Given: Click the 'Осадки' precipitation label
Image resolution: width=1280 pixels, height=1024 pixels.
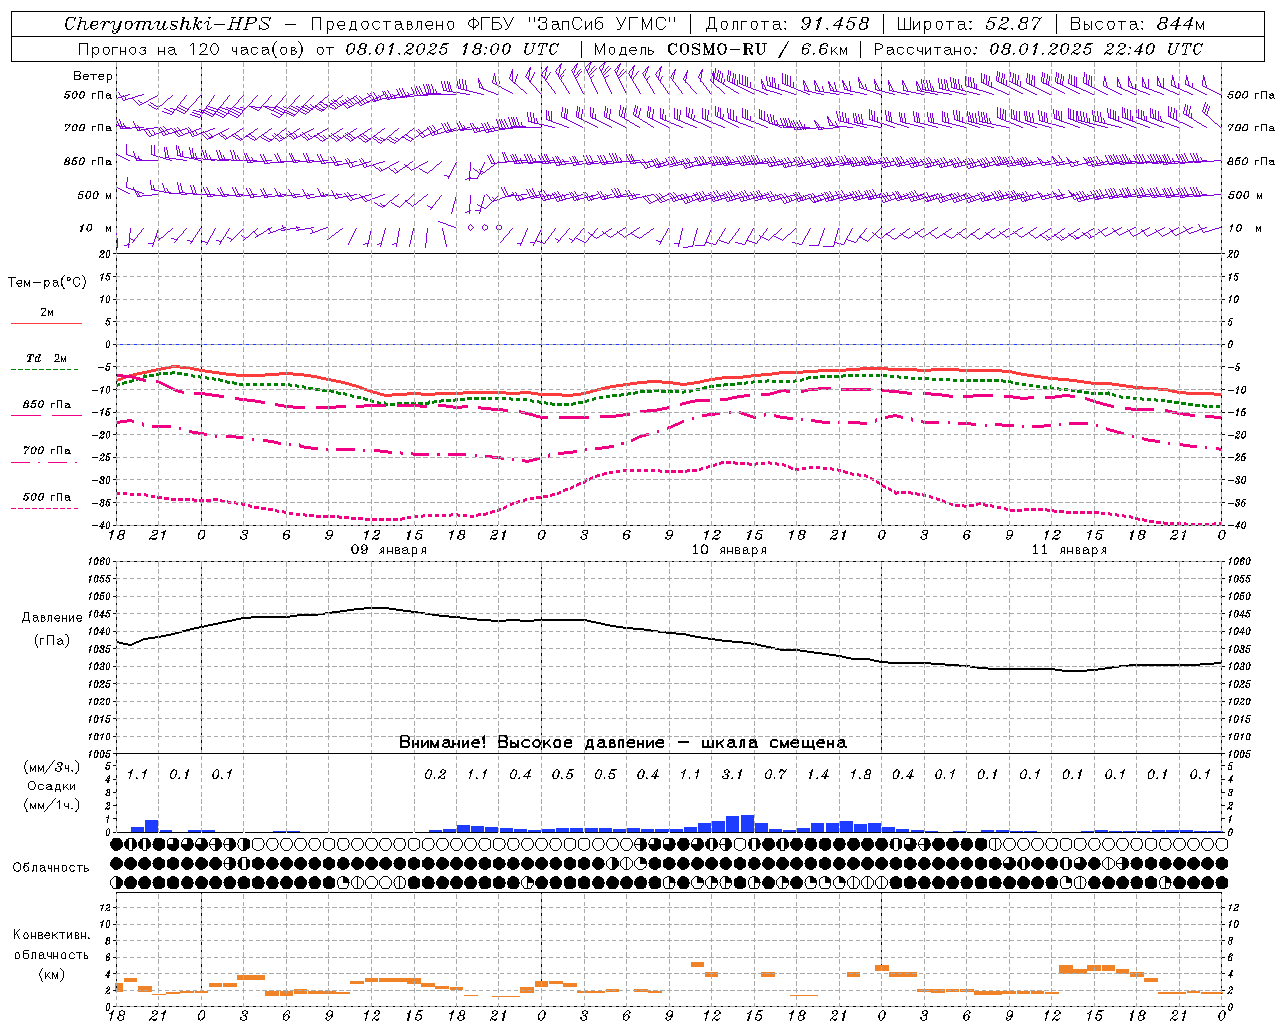Looking at the screenshot, I should pyautogui.click(x=52, y=786).
